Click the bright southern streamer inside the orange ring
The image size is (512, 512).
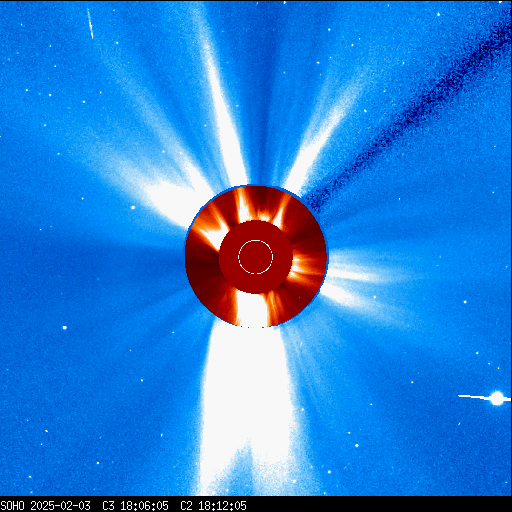pos(252,308)
